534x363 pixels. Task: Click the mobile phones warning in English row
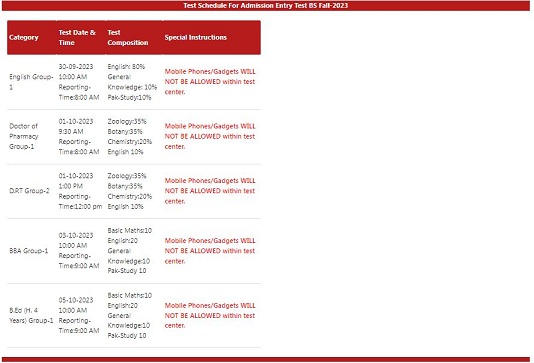210,82
